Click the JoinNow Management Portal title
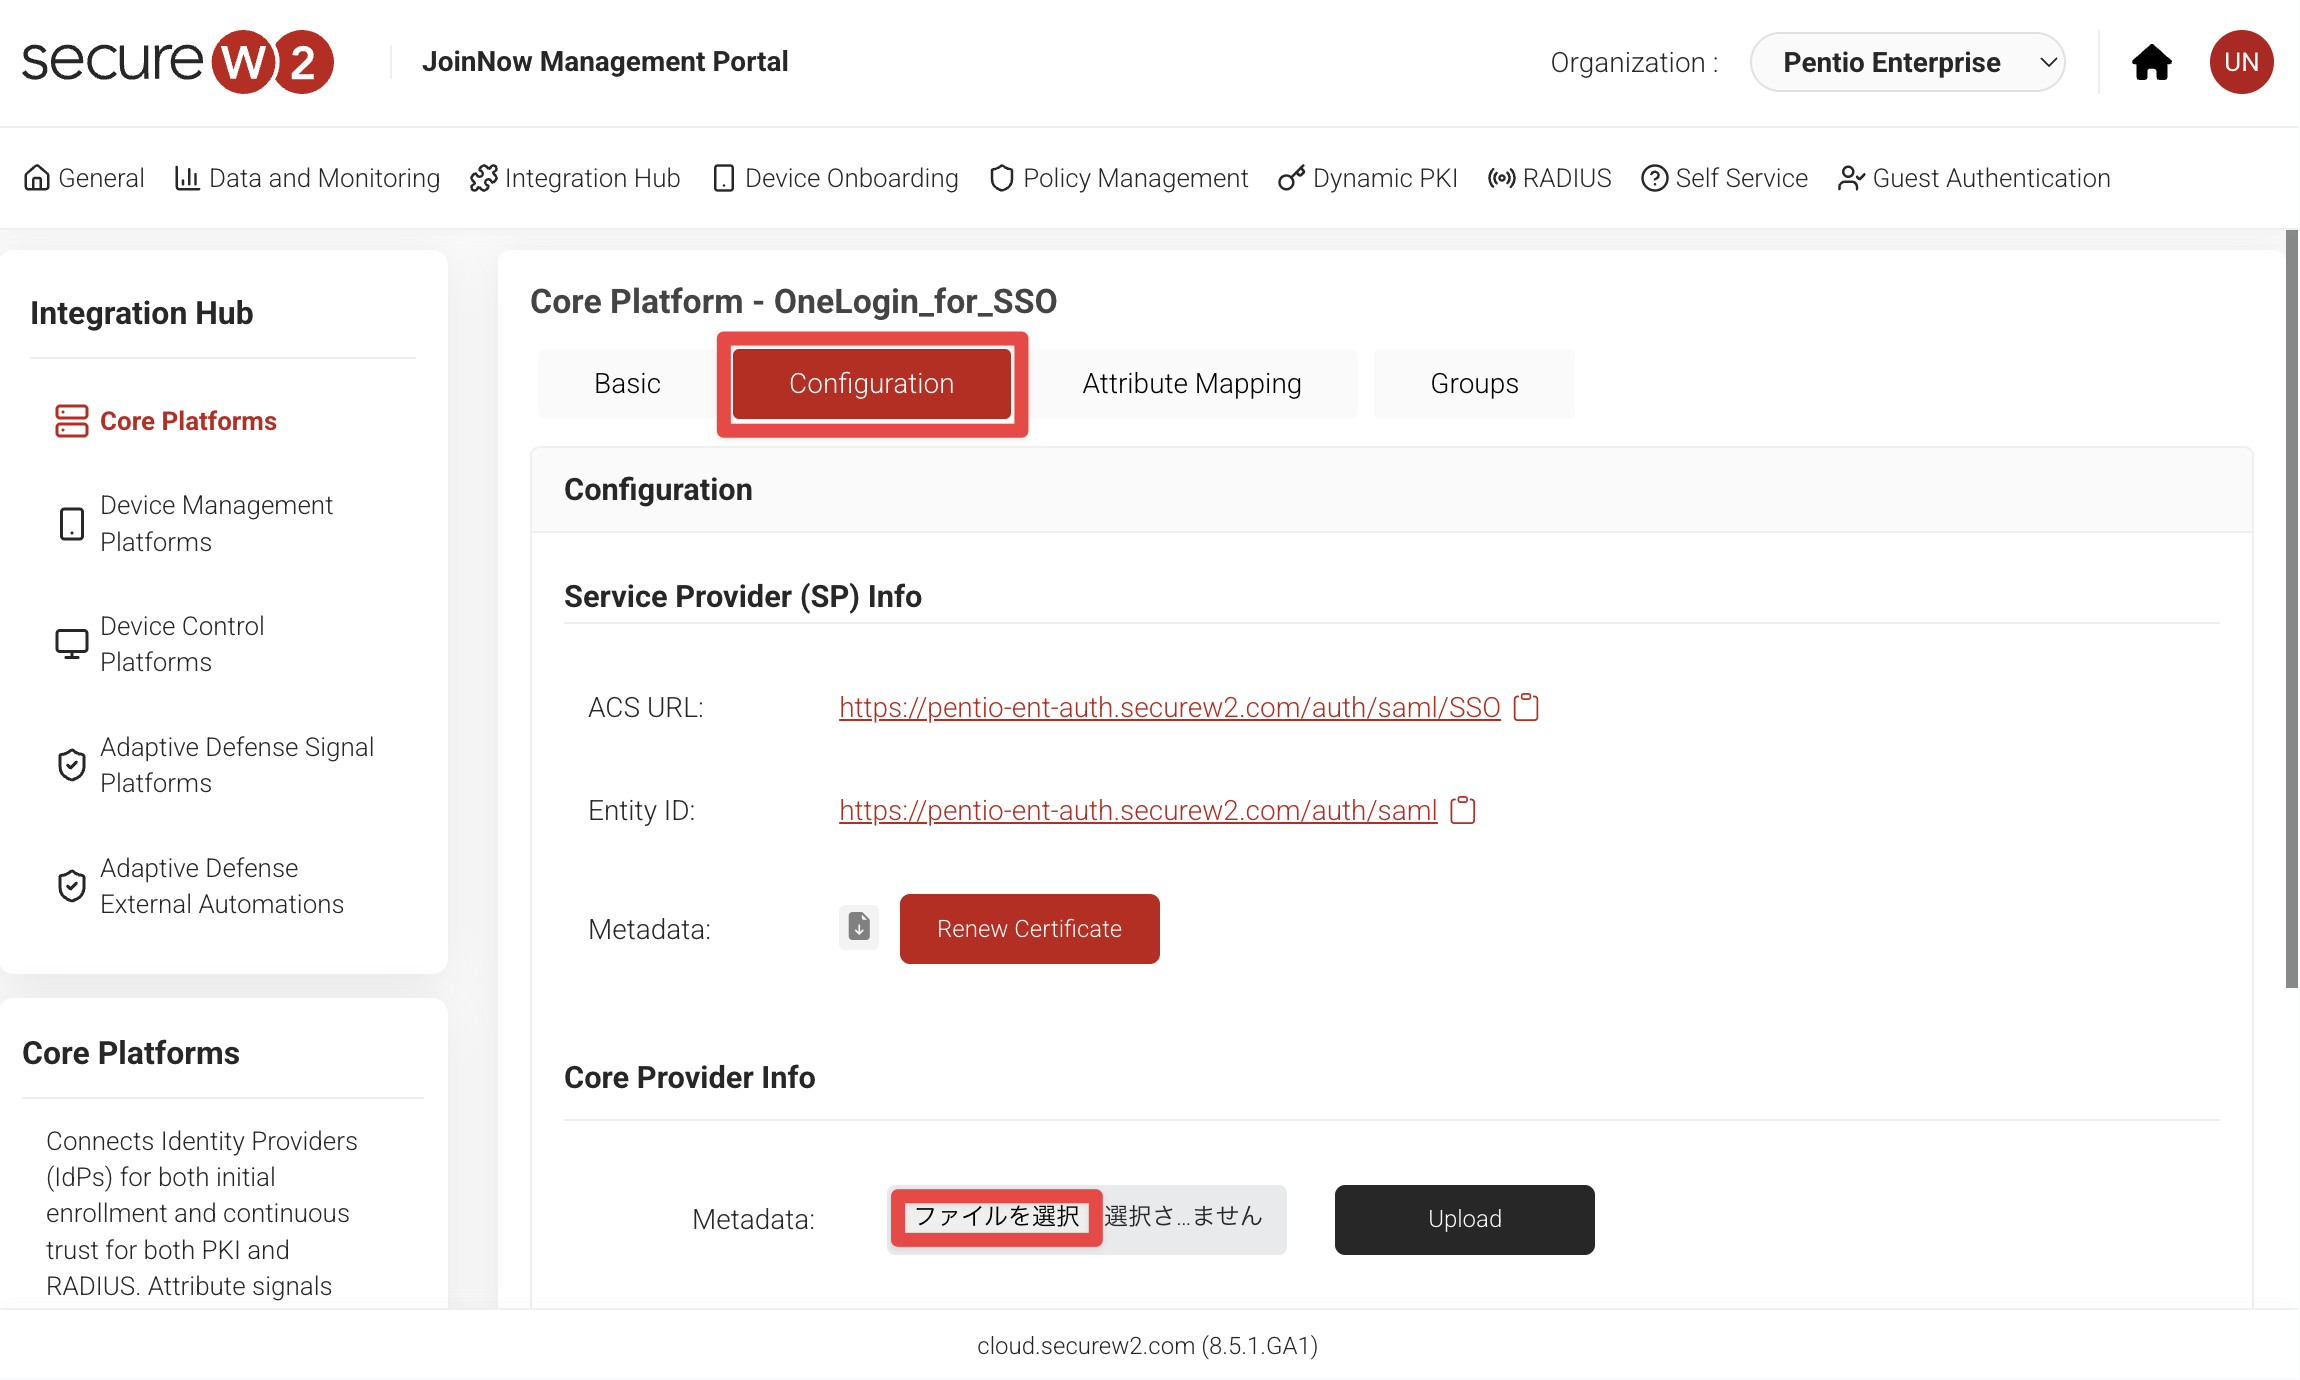2300x1380 pixels. [605, 62]
